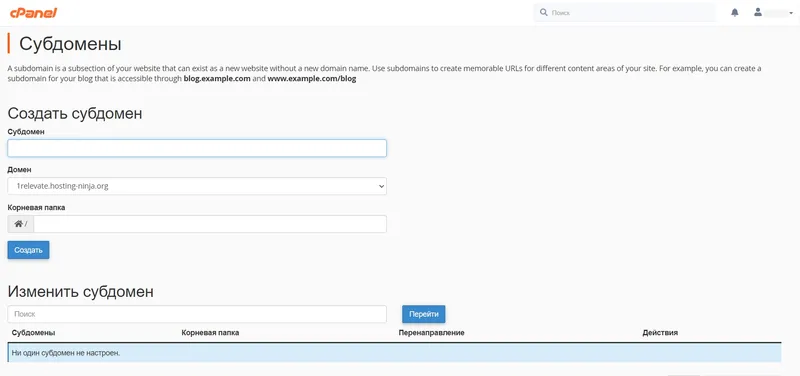
Task: Click the 'Ни один субдомен не настроен.' row
Action: coord(394,353)
